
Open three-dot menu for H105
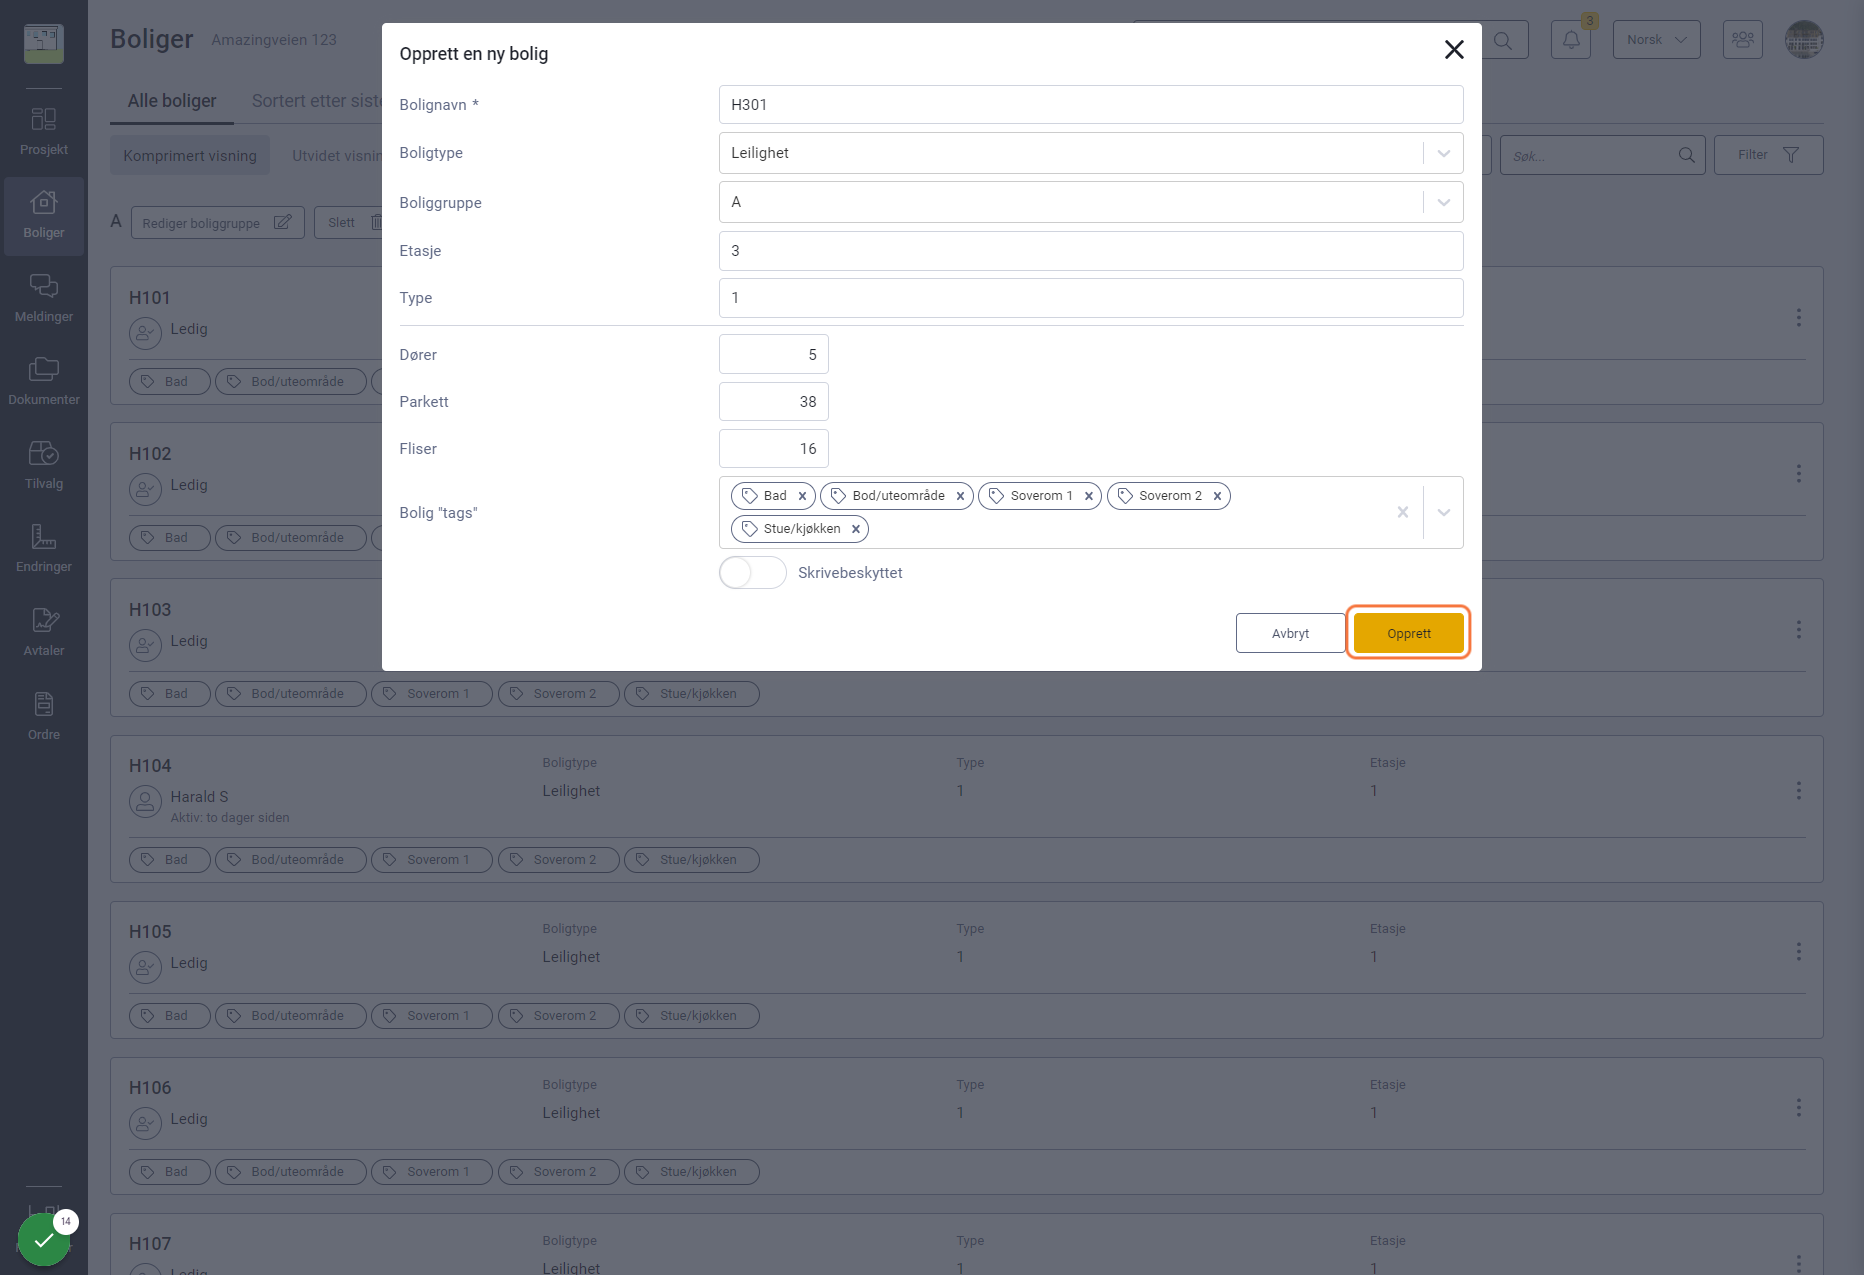[1798, 952]
